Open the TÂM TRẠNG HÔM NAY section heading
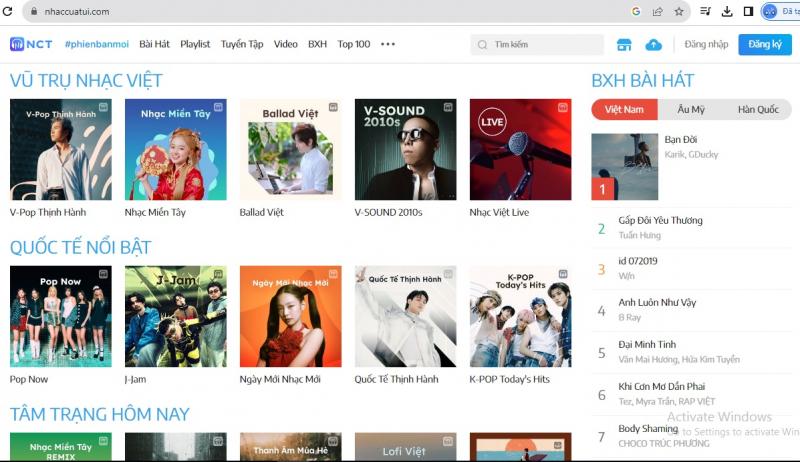Viewport: 800px width, 462px height. point(99,415)
